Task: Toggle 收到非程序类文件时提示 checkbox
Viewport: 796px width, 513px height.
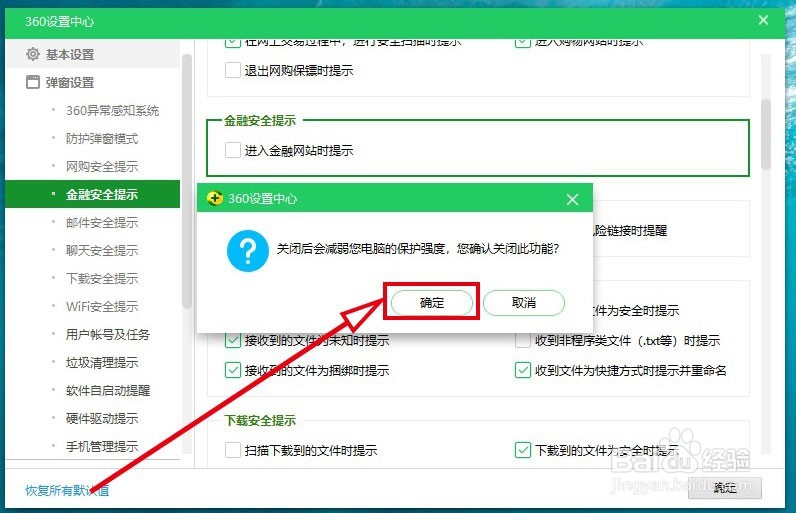Action: [x=523, y=340]
